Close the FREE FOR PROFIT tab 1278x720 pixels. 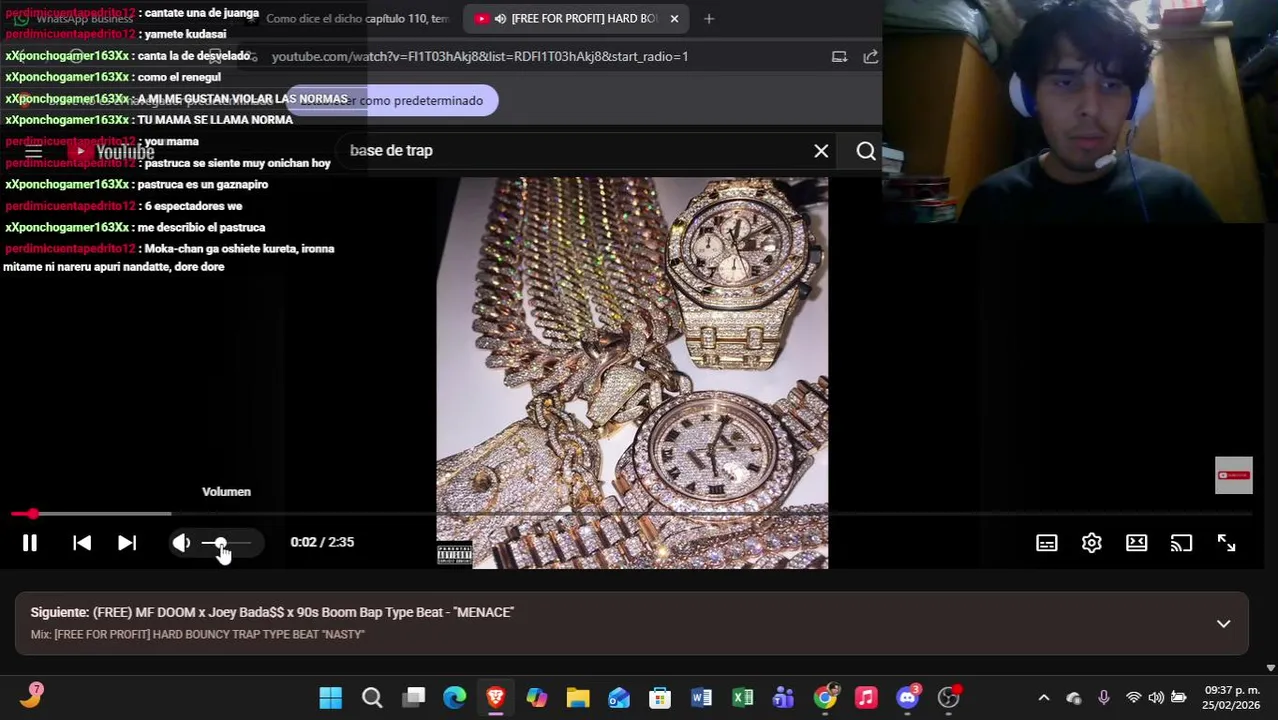674,18
